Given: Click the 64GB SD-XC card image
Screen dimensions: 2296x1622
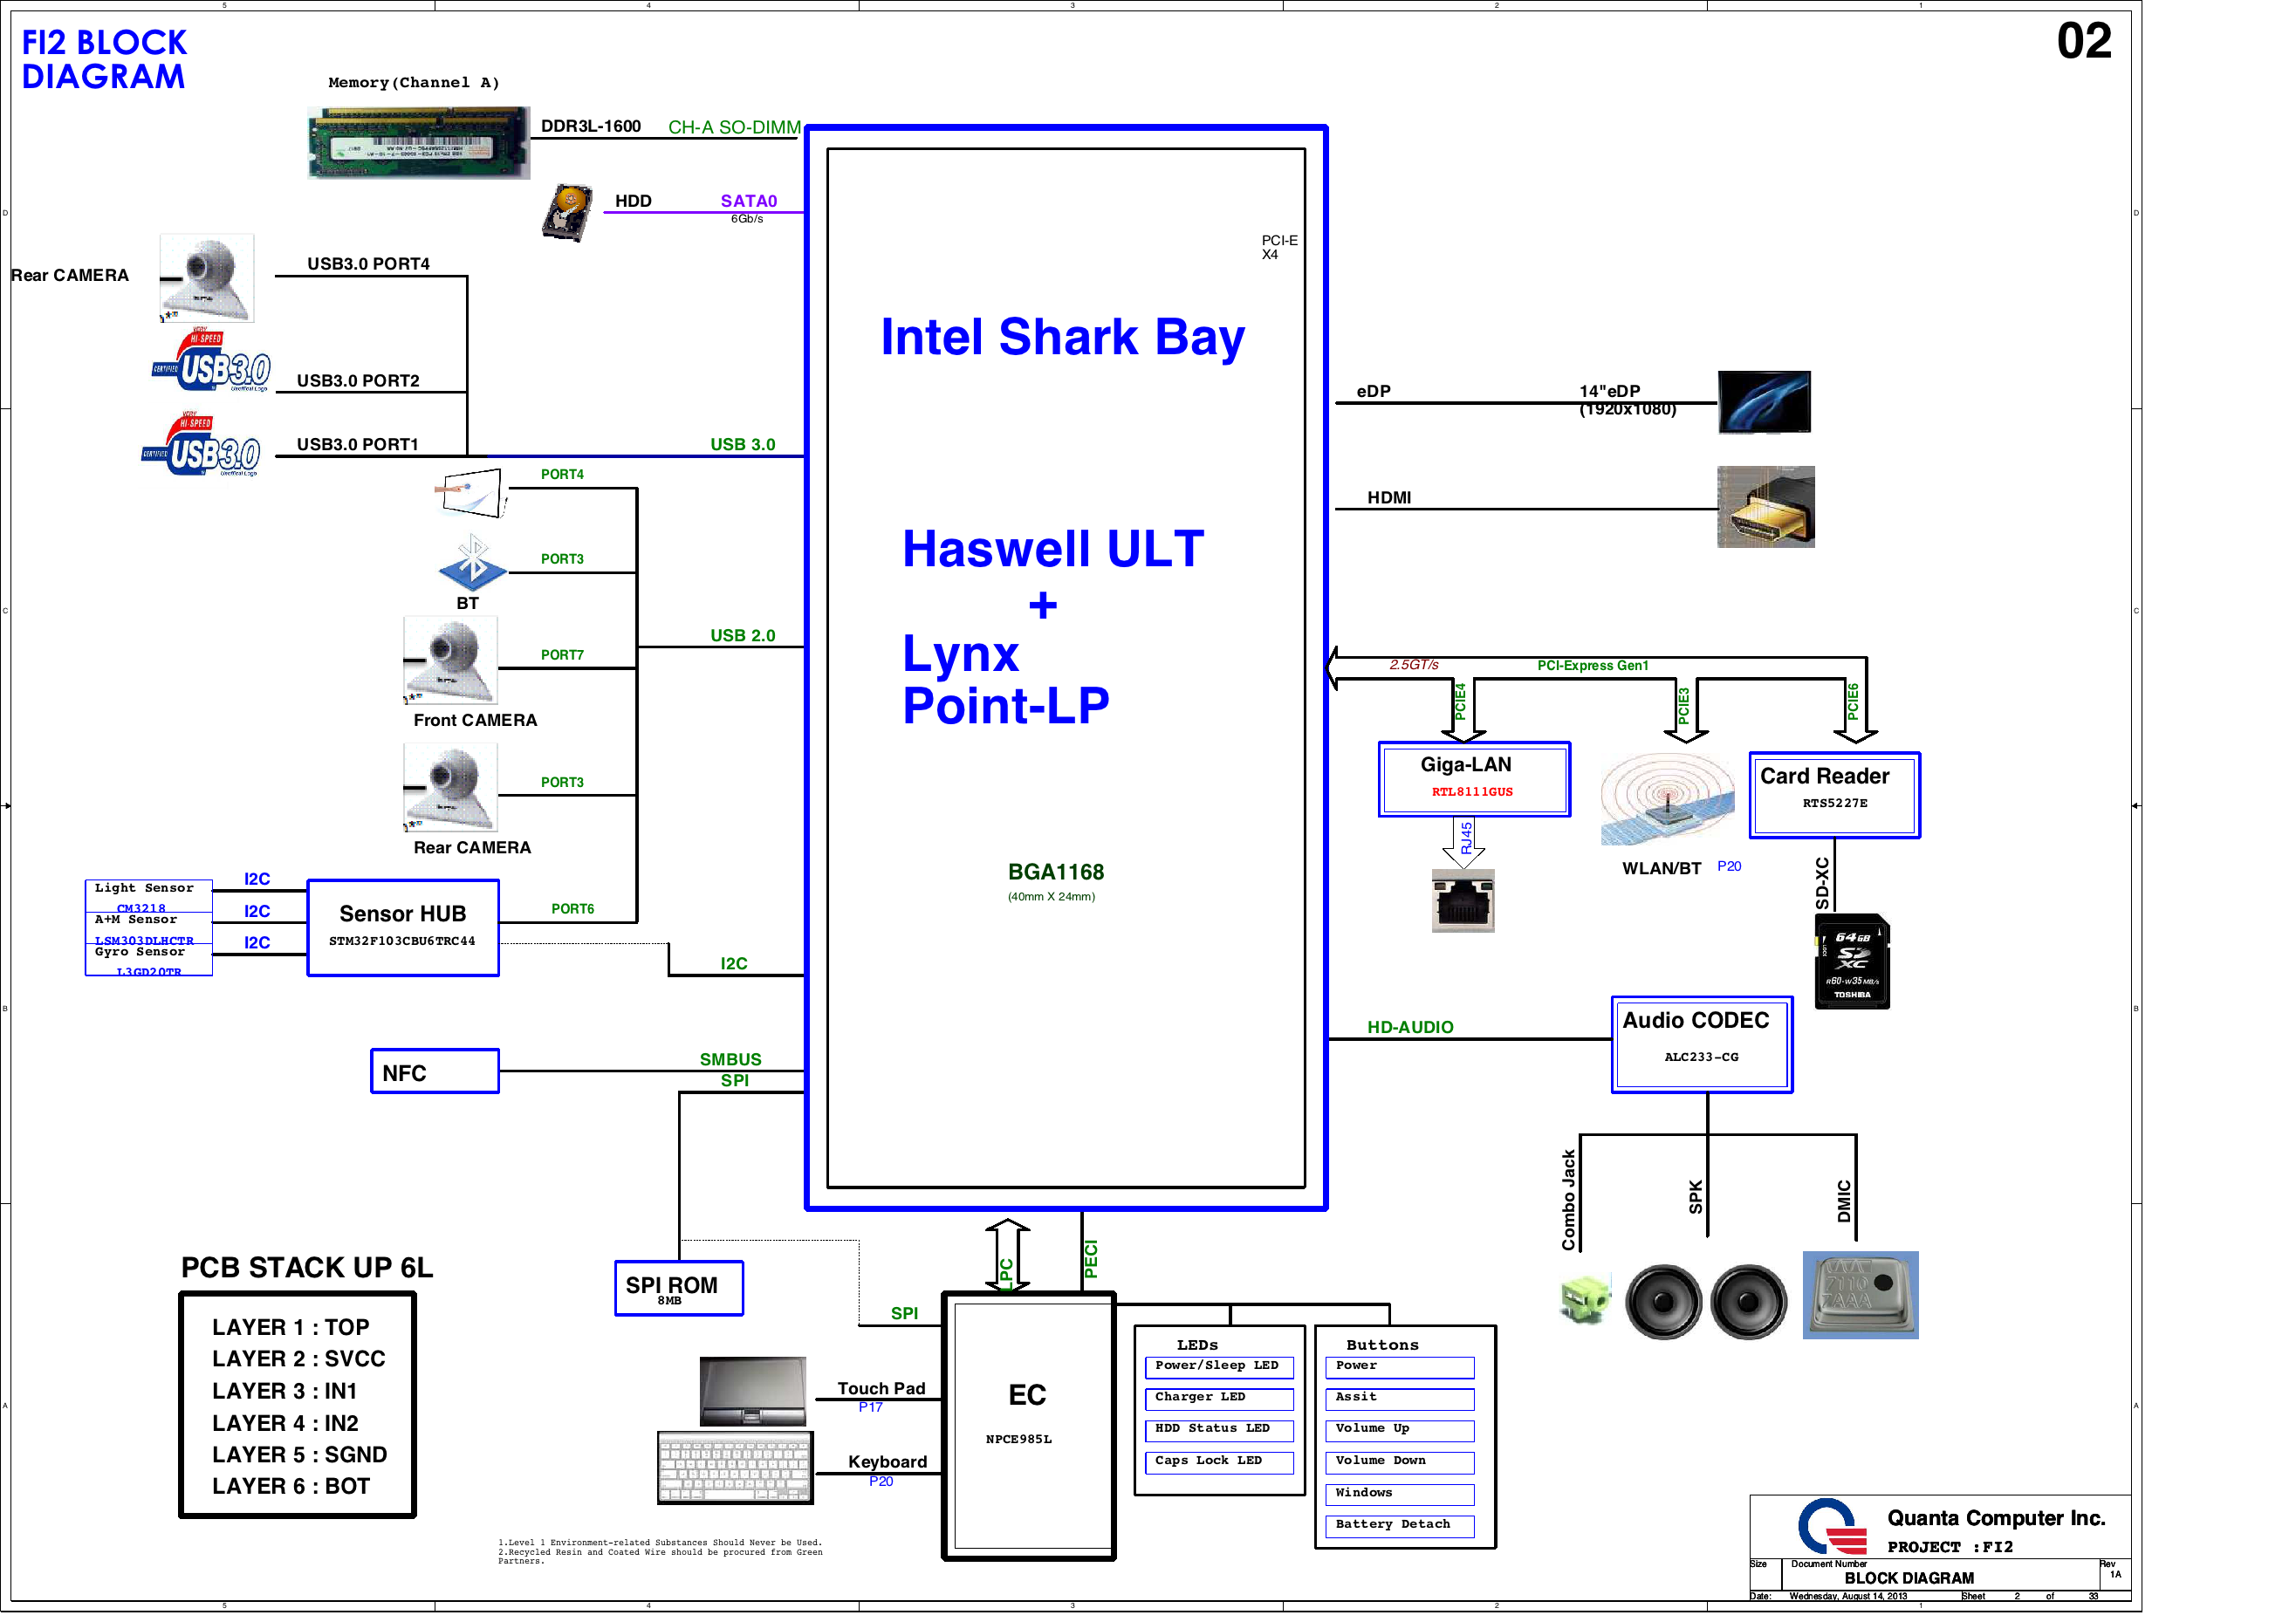Looking at the screenshot, I should click(1851, 961).
